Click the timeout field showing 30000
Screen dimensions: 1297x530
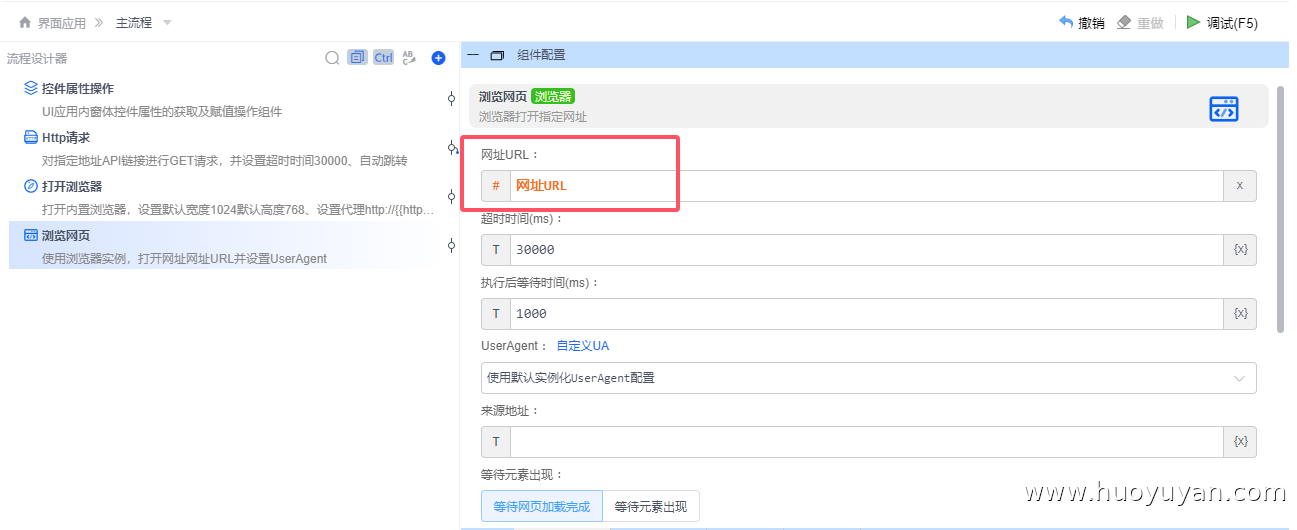pyautogui.click(x=867, y=250)
